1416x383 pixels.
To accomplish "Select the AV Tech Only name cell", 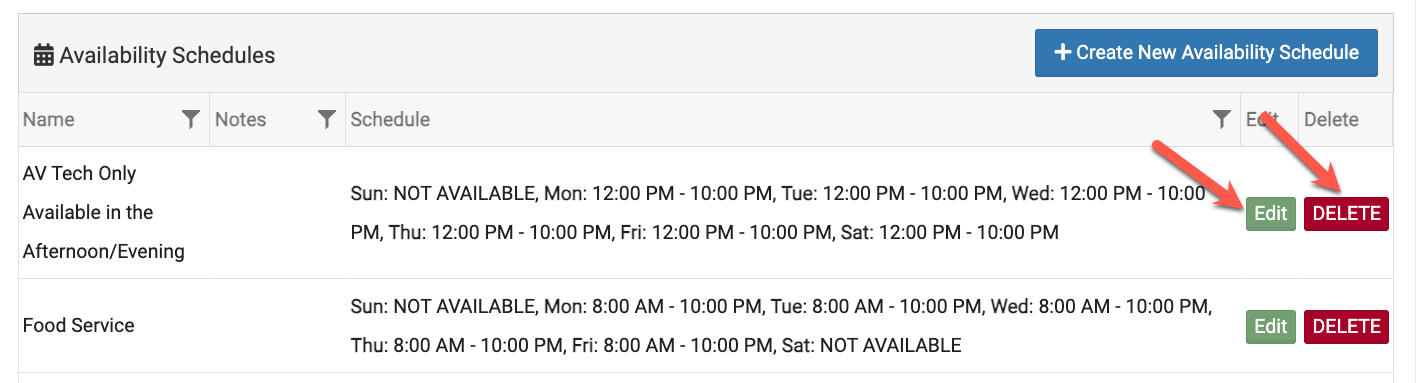I will (104, 212).
